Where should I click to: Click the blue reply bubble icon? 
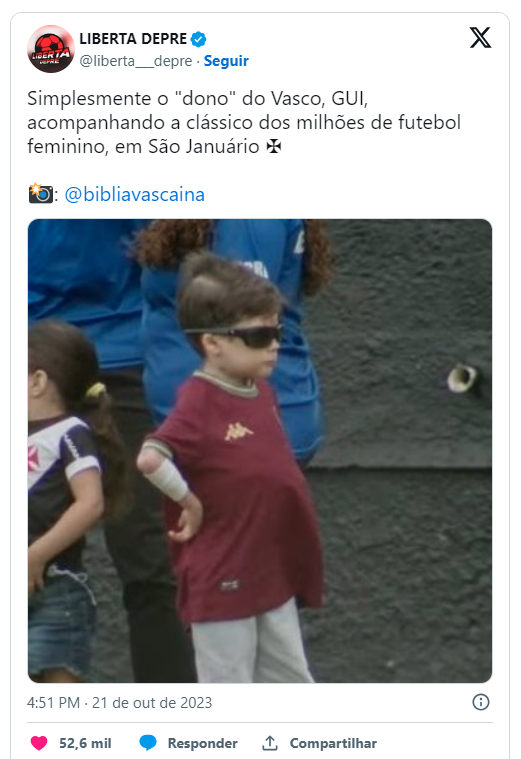point(148,743)
